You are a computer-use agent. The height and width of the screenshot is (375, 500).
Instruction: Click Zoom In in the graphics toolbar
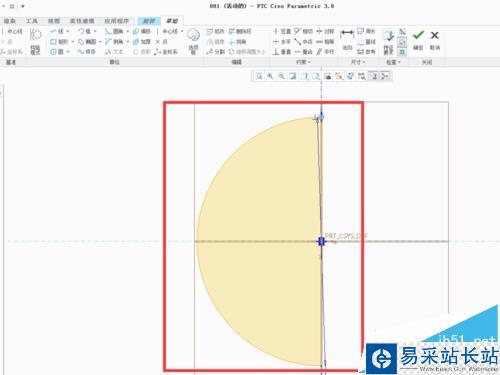(x=270, y=76)
